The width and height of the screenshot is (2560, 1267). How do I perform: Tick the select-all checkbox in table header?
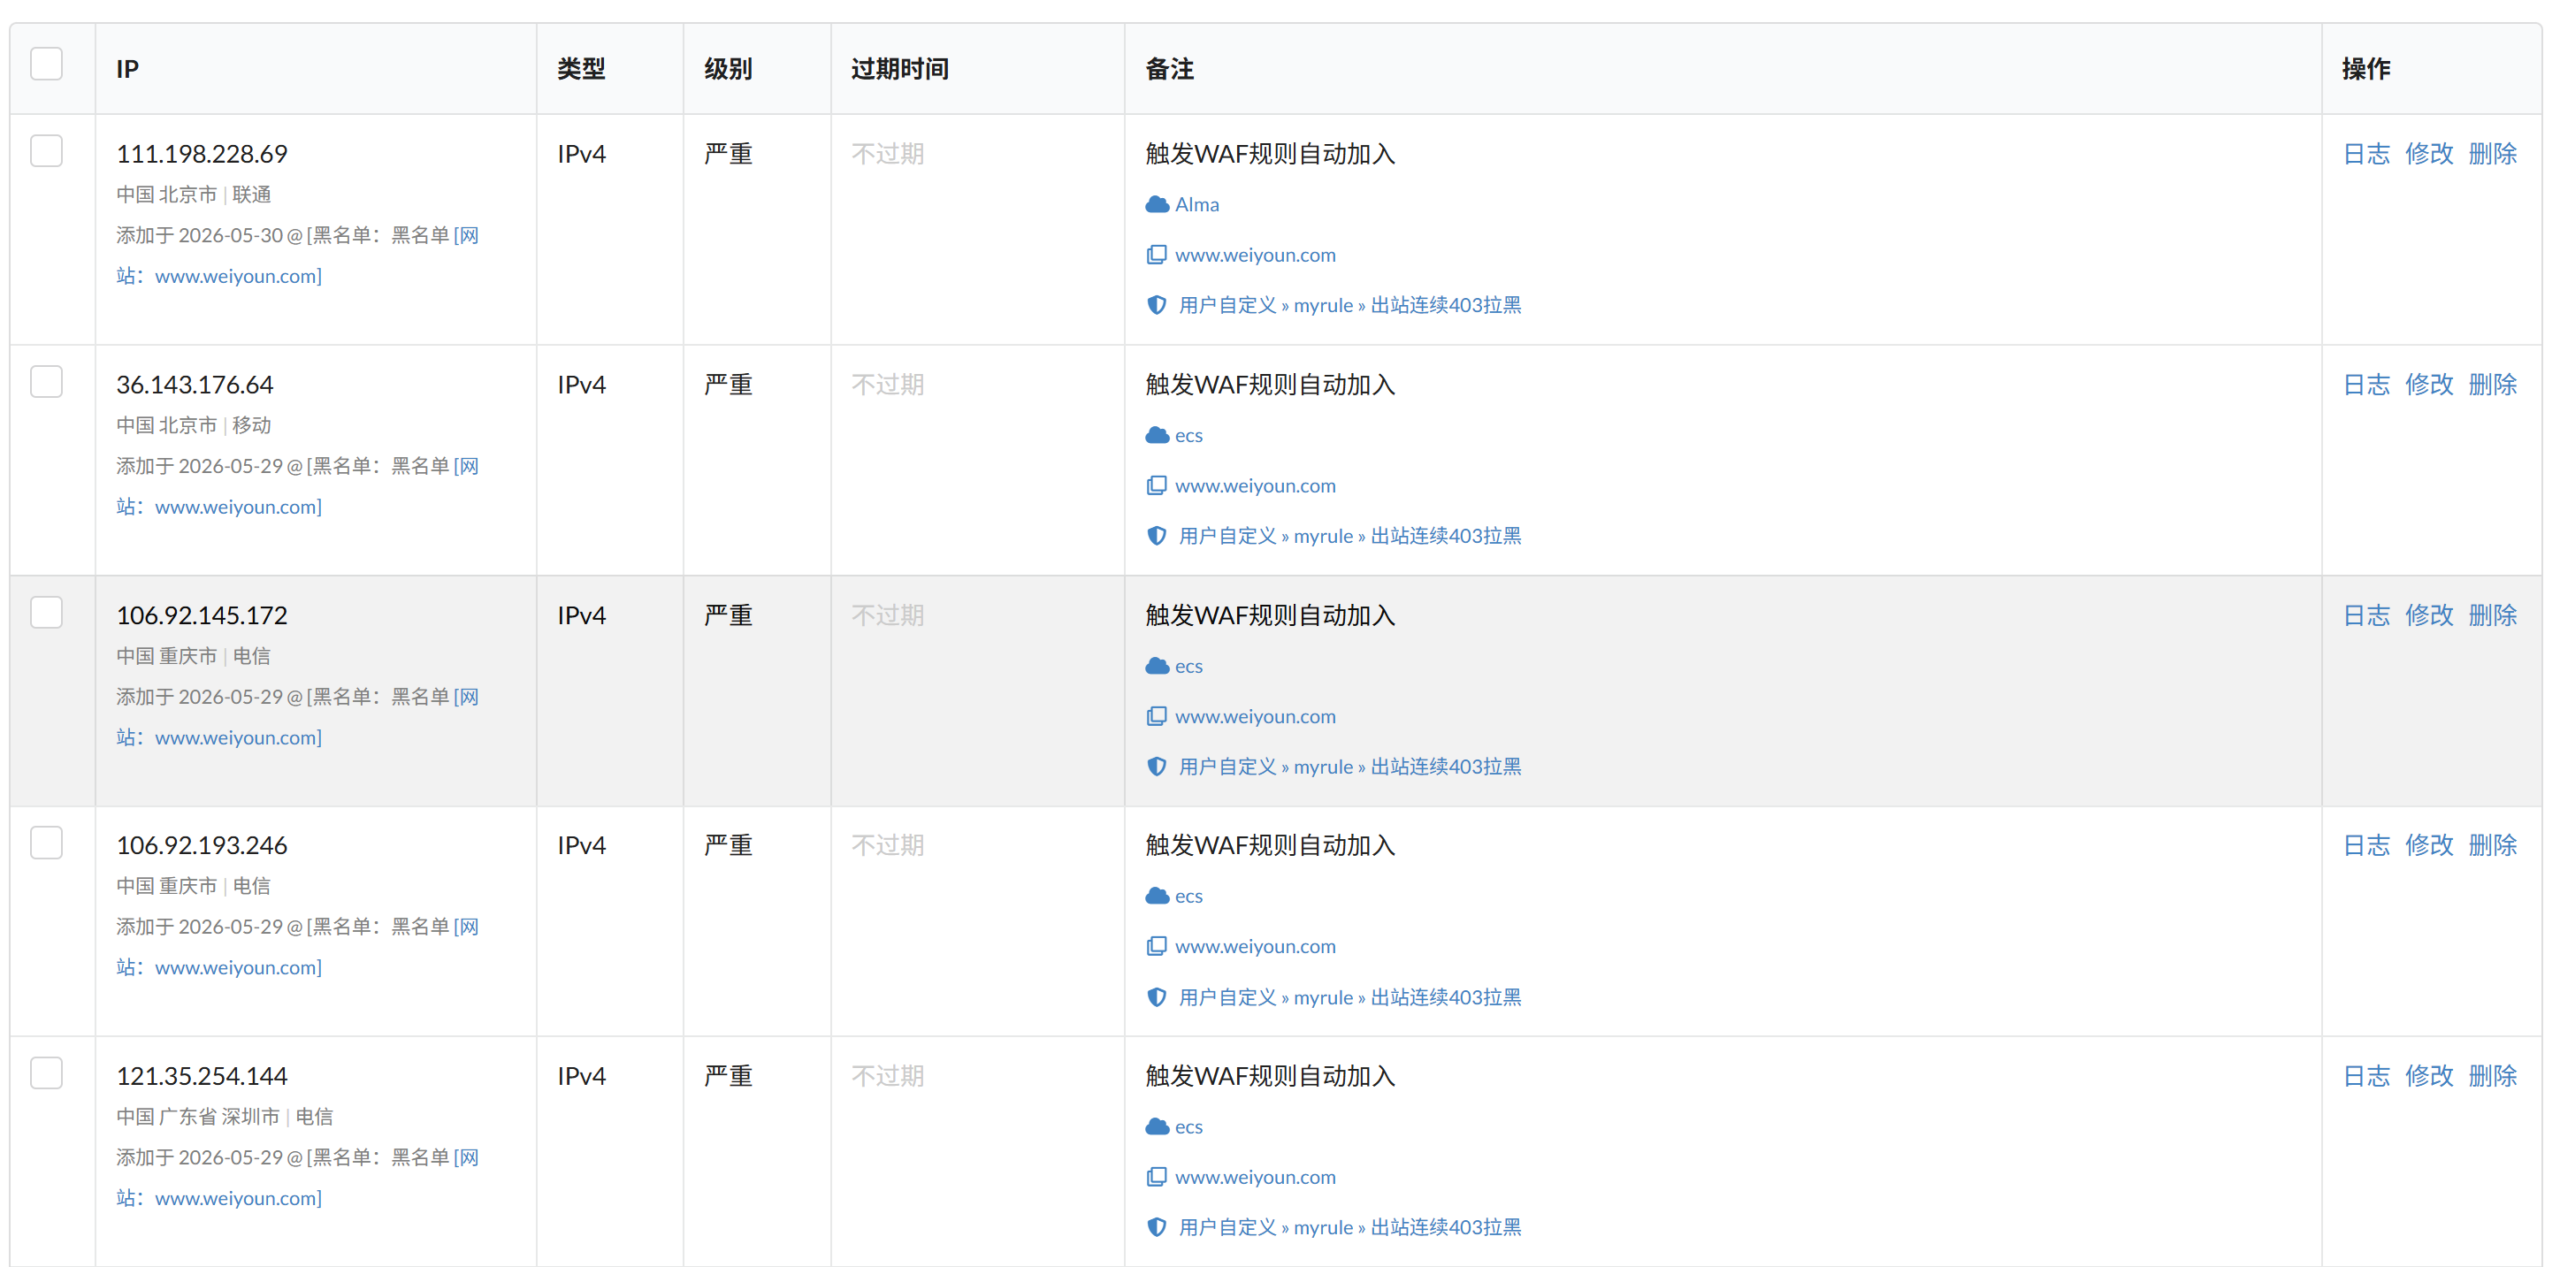tap(46, 64)
